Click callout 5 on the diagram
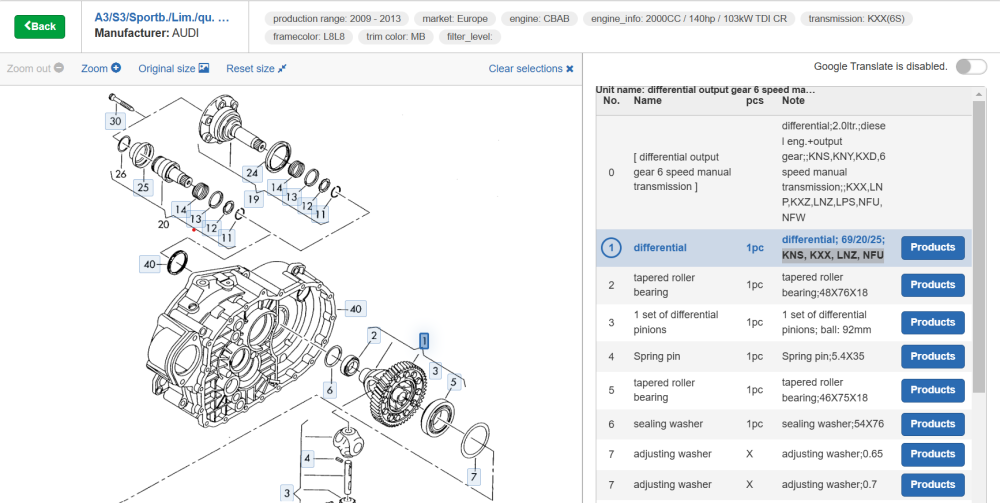Viewport: 1000px width, 503px height. coord(453,383)
